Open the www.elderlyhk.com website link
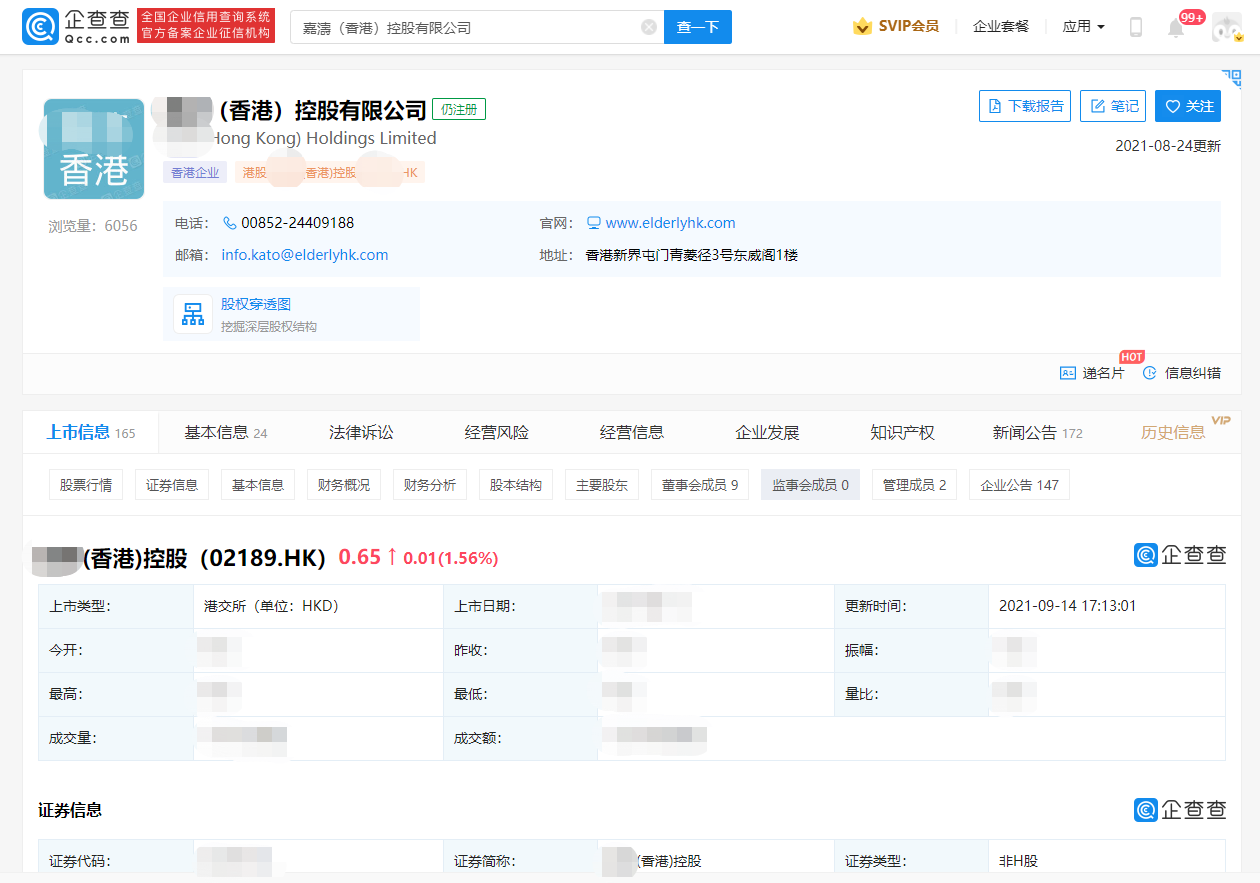The image size is (1260, 883). 670,223
